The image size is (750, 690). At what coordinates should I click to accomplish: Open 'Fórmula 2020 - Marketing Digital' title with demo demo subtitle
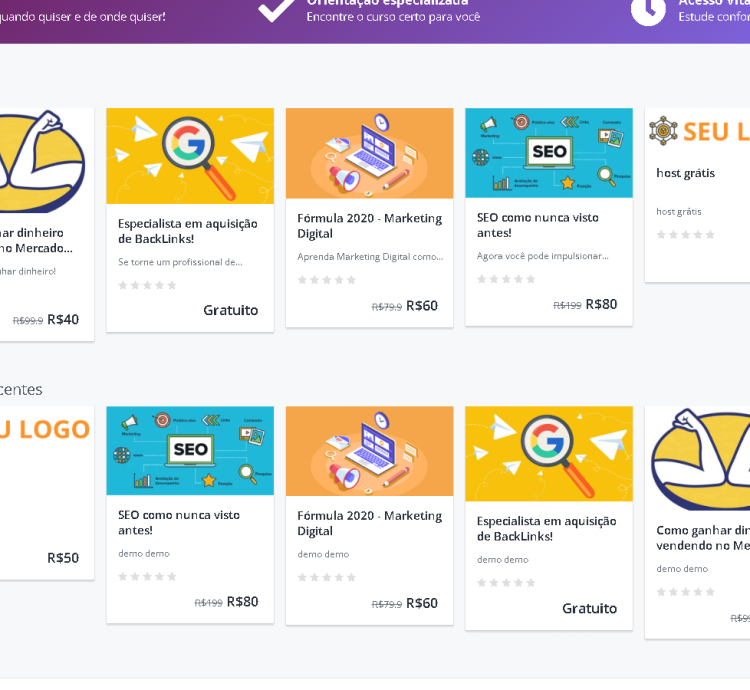(x=369, y=523)
